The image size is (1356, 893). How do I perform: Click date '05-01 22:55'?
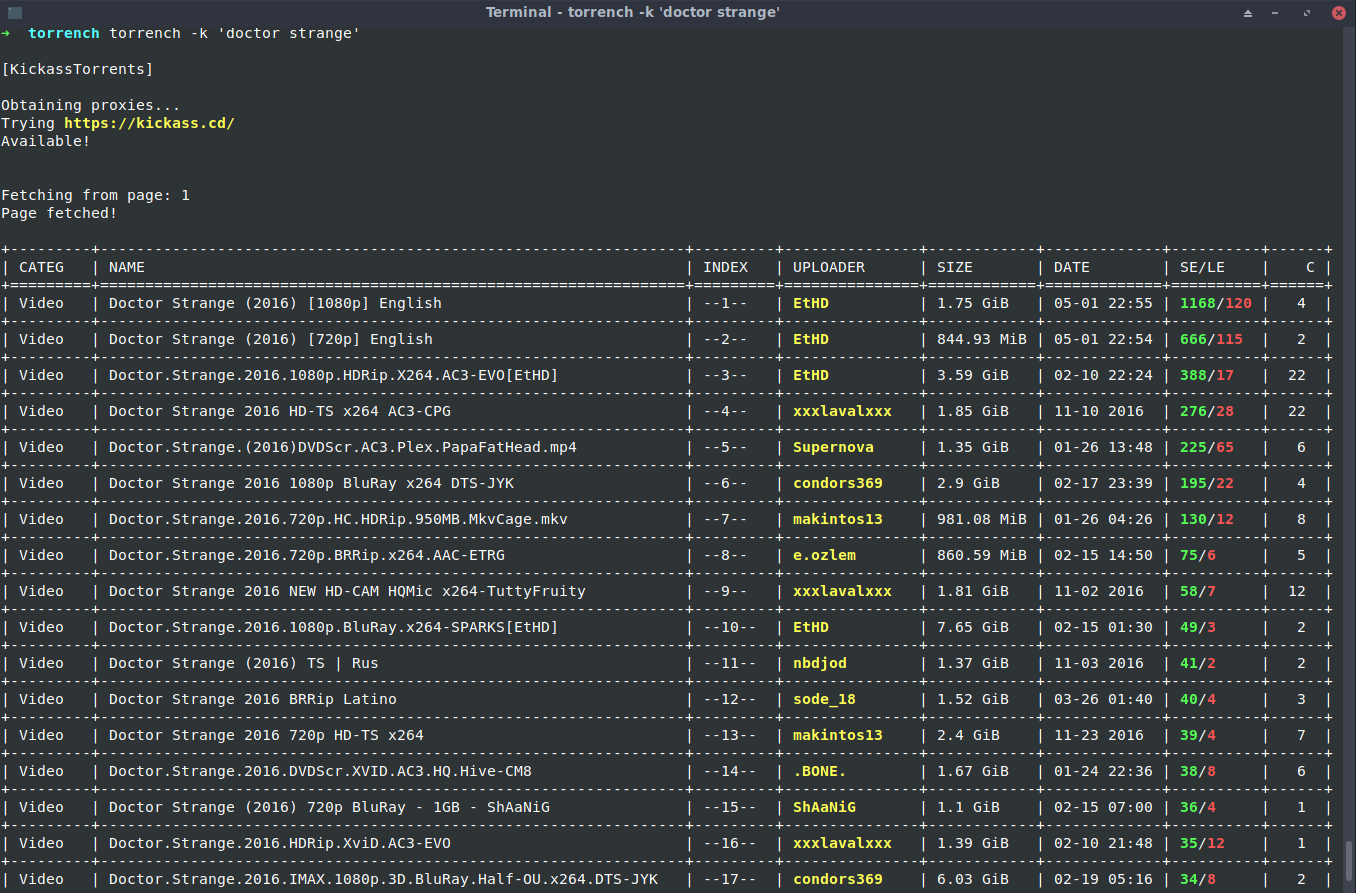[1103, 303]
